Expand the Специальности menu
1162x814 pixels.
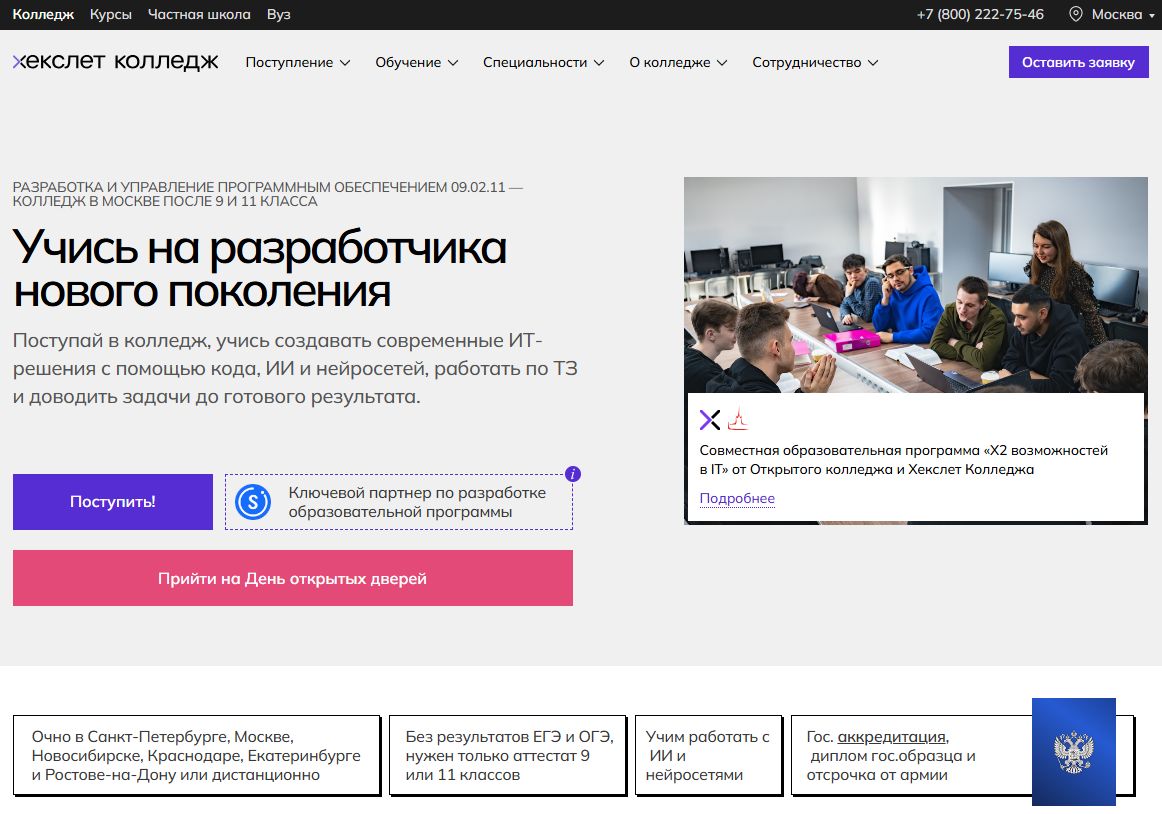(543, 62)
